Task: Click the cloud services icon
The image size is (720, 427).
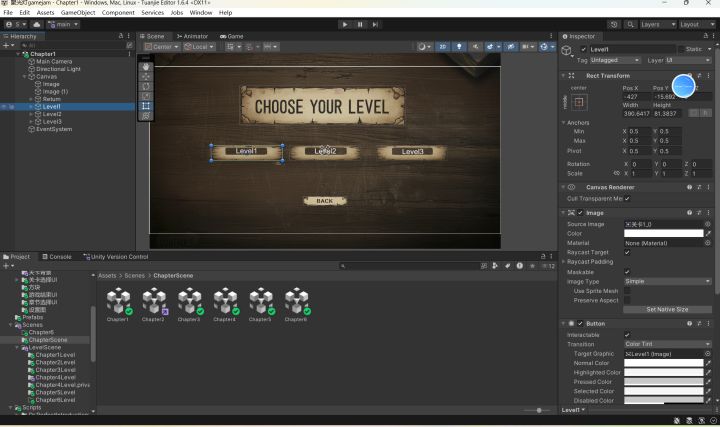Action: [35, 24]
